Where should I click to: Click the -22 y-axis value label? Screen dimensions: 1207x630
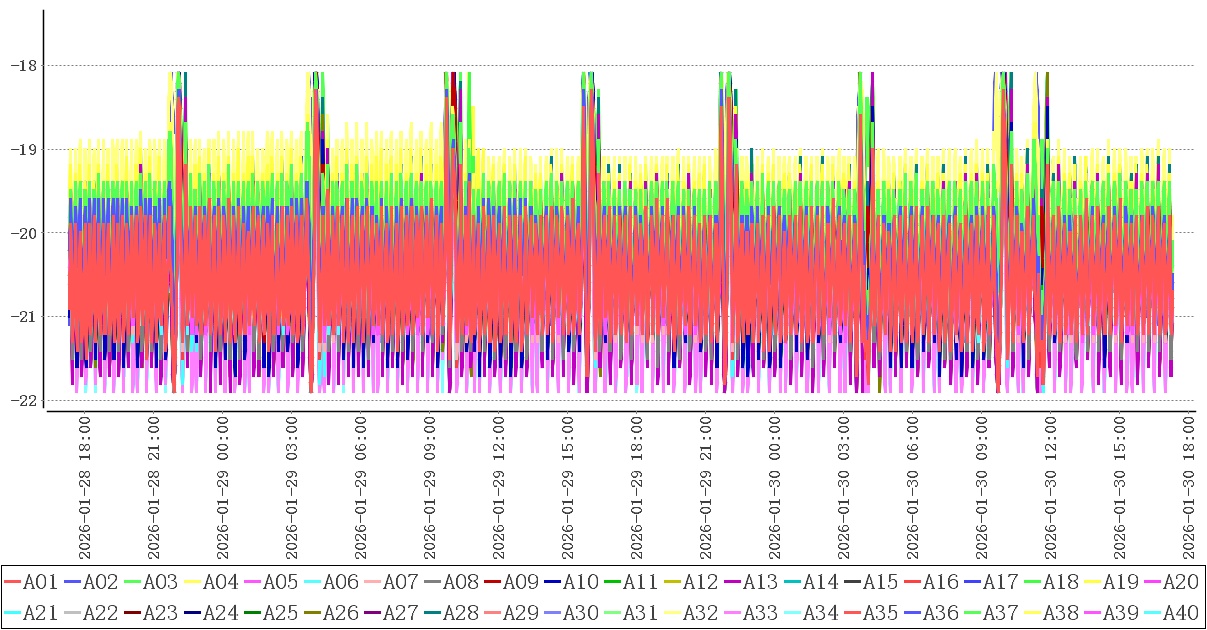22,400
